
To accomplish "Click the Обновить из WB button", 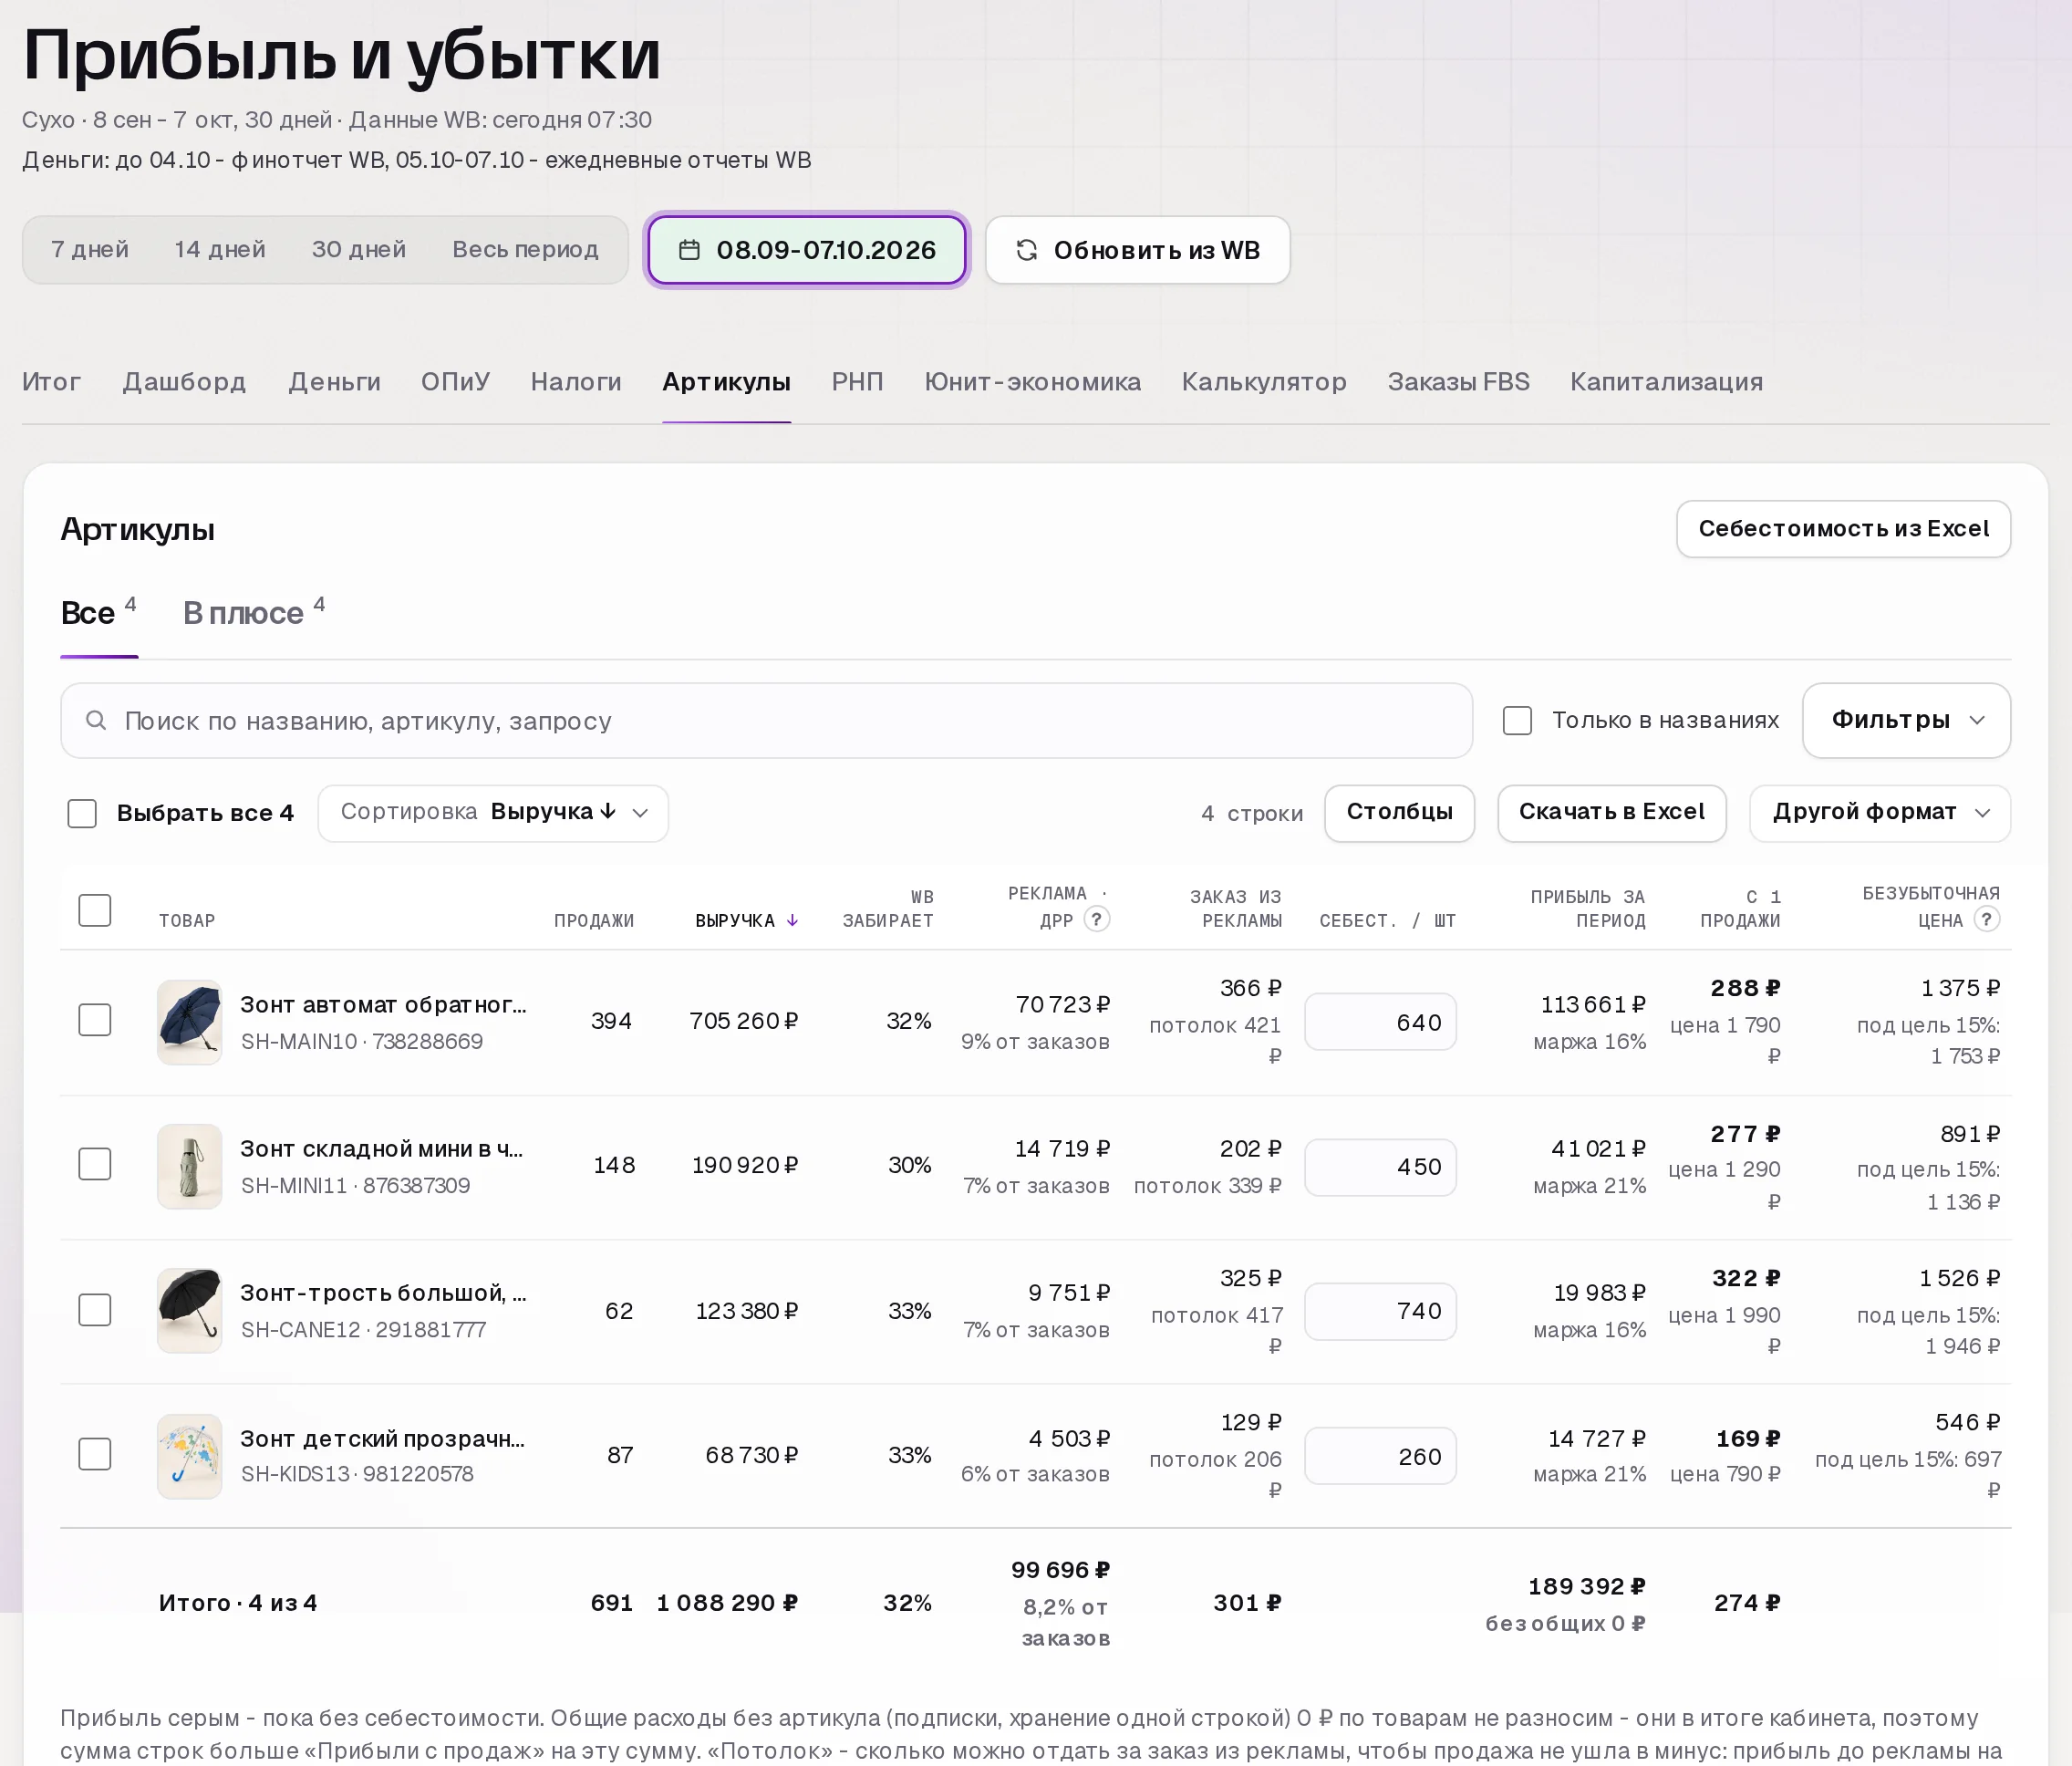I will [x=1137, y=250].
